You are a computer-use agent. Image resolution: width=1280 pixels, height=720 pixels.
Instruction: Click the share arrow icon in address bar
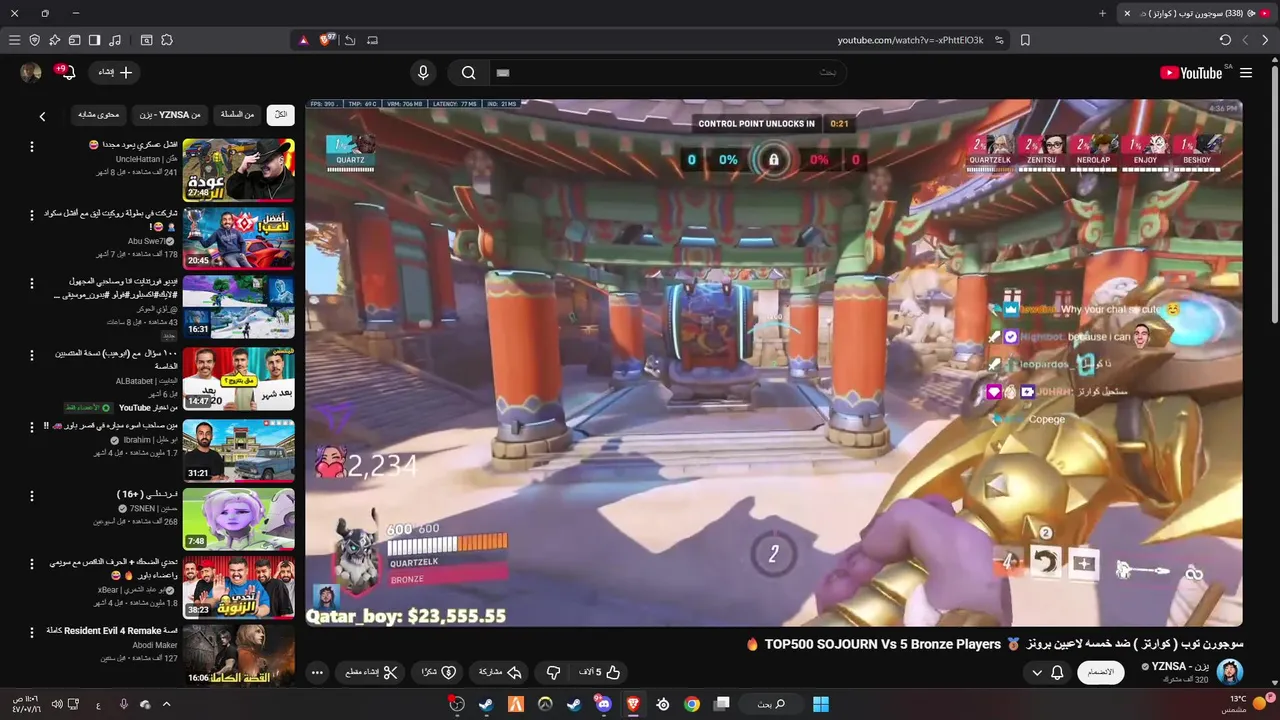pyautogui.click(x=350, y=40)
